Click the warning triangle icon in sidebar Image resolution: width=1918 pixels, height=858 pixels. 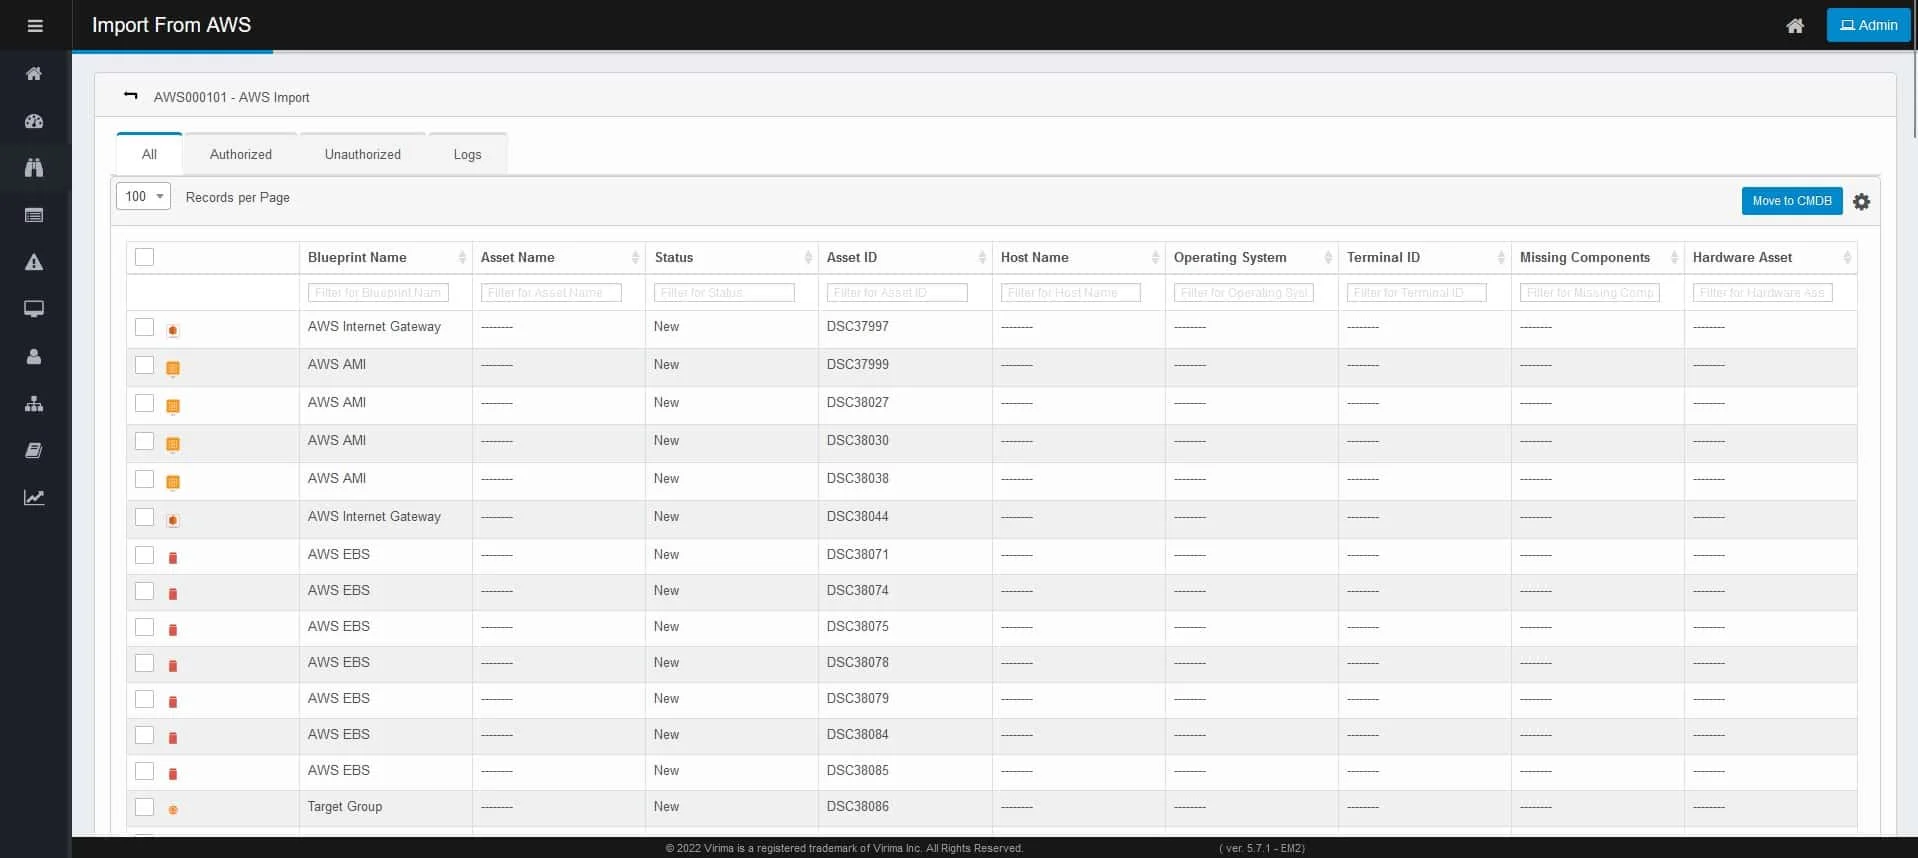click(34, 262)
